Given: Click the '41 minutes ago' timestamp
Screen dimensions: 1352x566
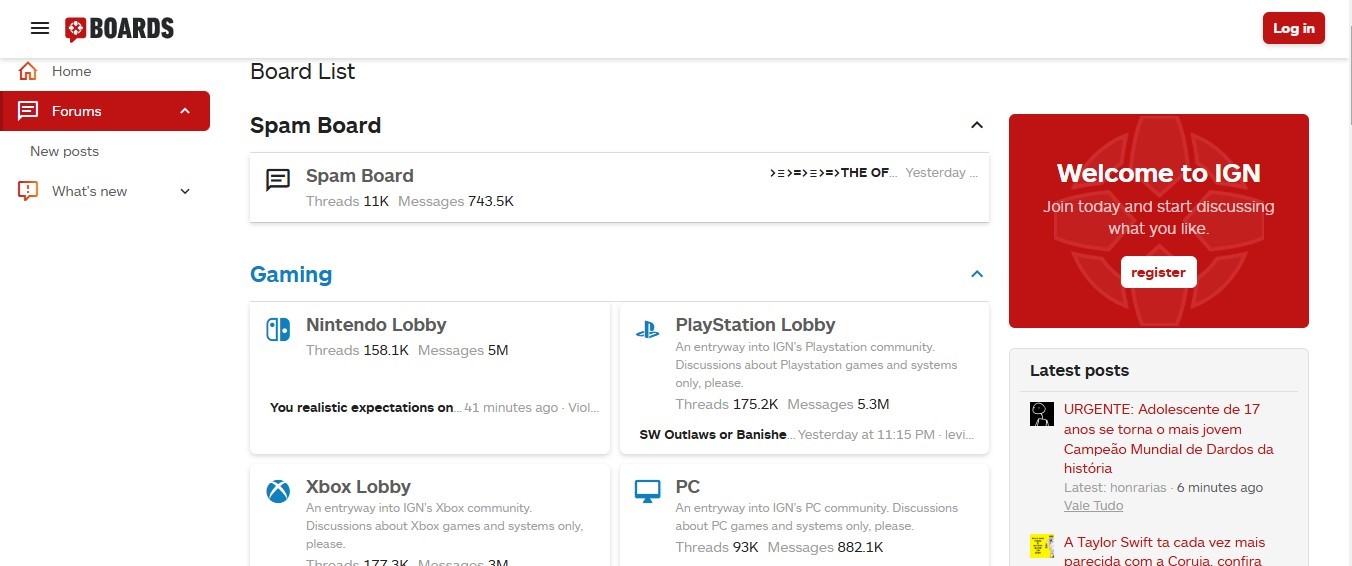Looking at the screenshot, I should click(511, 408).
